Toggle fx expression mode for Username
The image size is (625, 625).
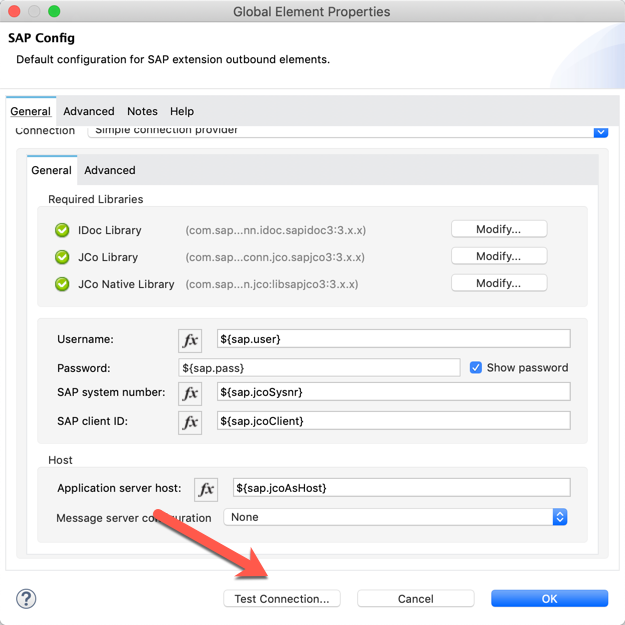[190, 340]
